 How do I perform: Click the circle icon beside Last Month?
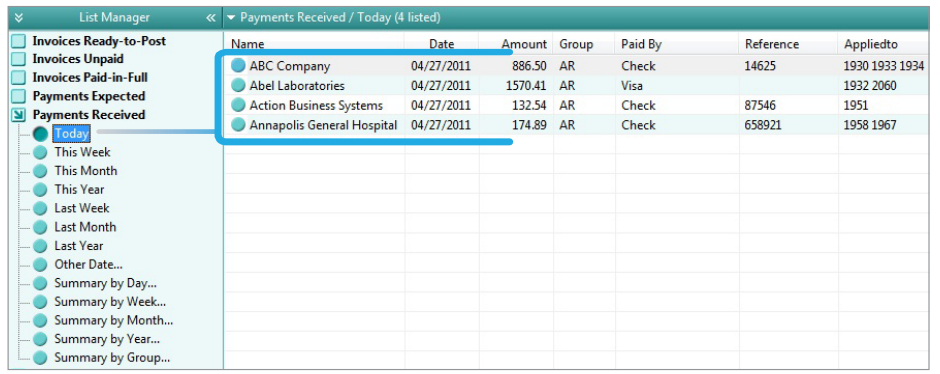point(40,228)
